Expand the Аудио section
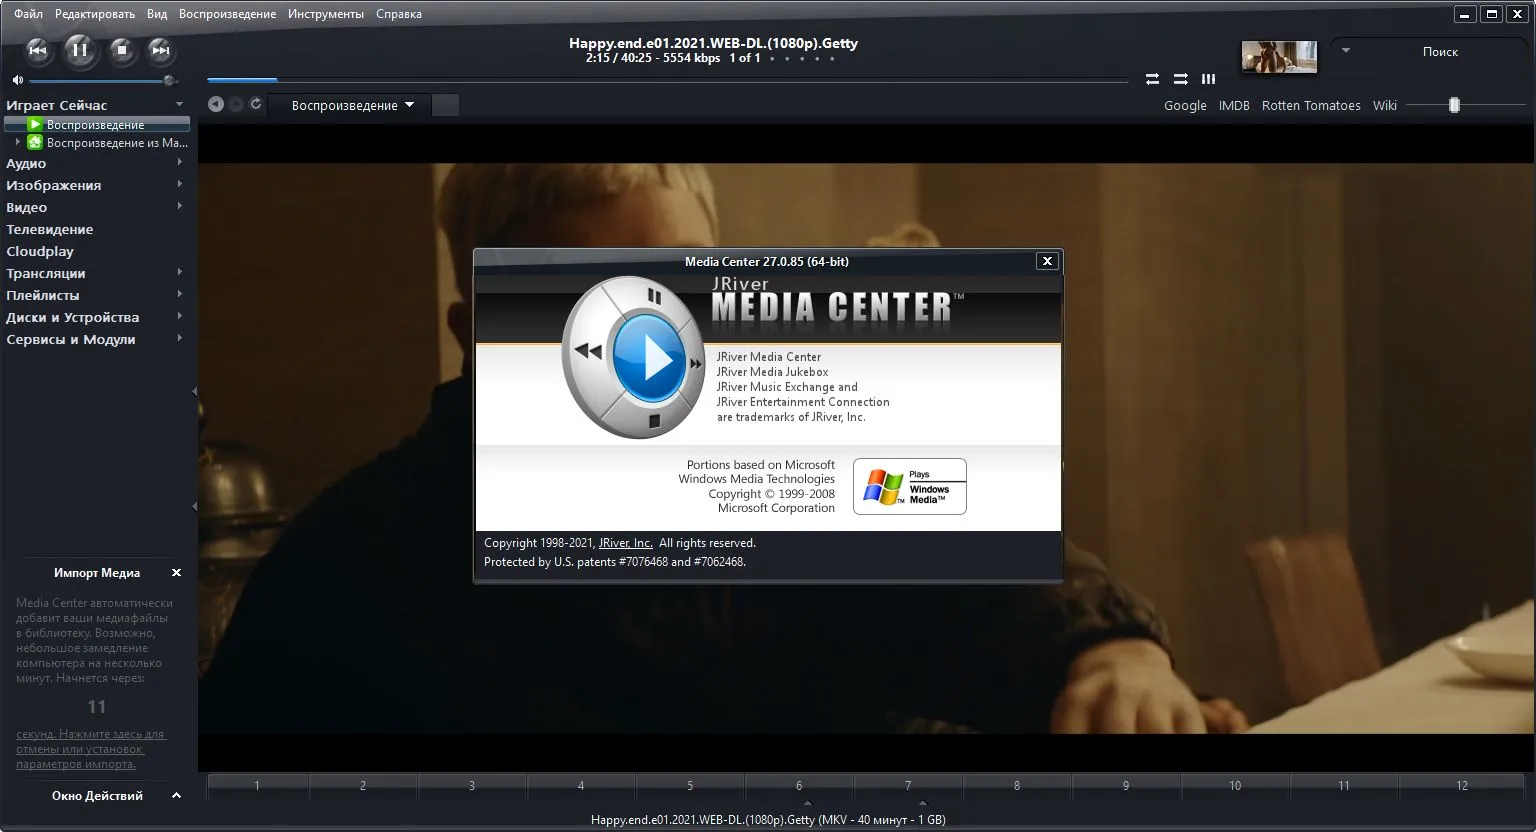1536x832 pixels. (180, 162)
